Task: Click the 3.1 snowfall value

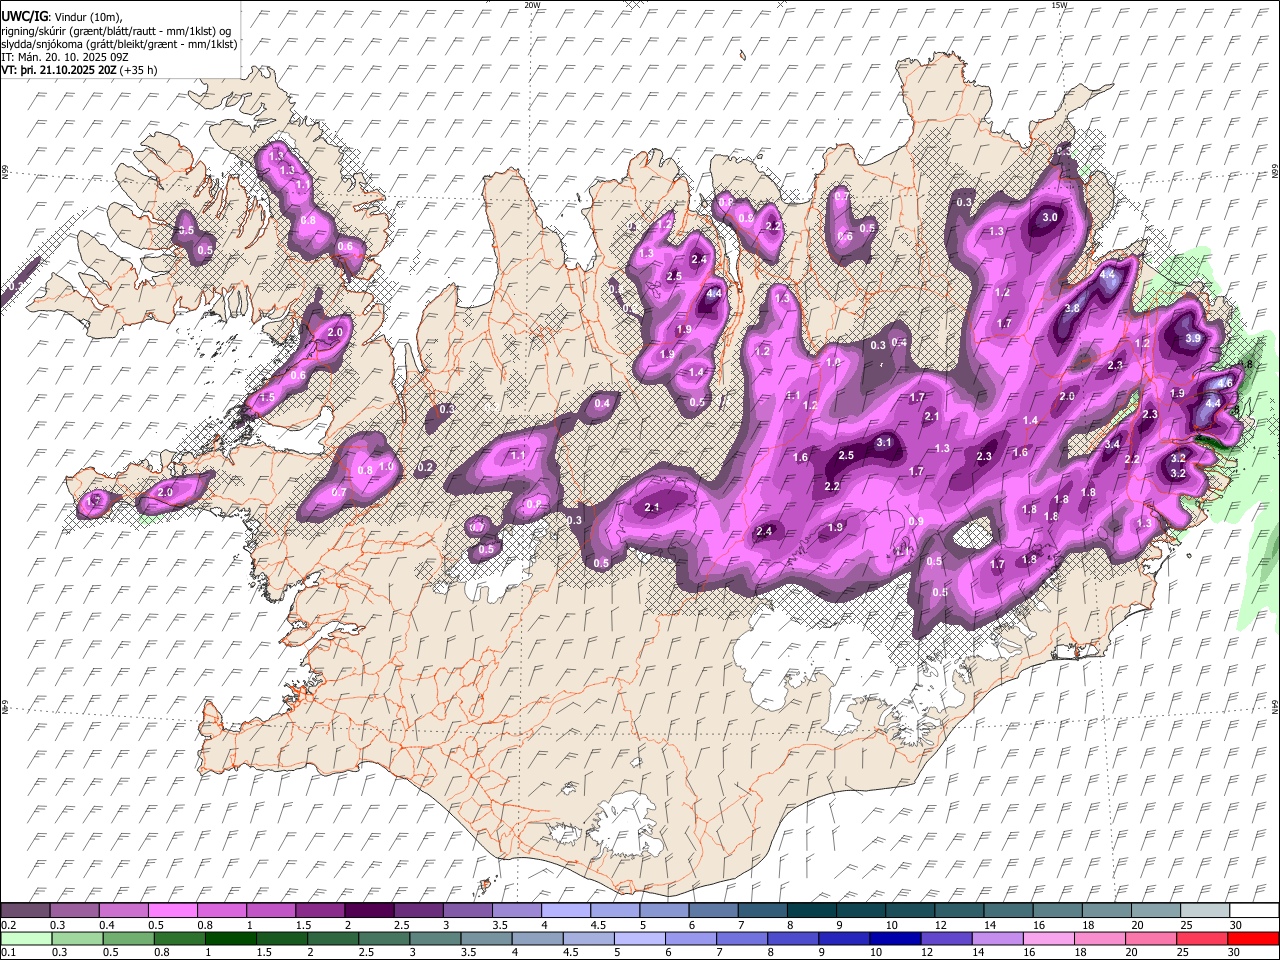Action: coord(884,442)
